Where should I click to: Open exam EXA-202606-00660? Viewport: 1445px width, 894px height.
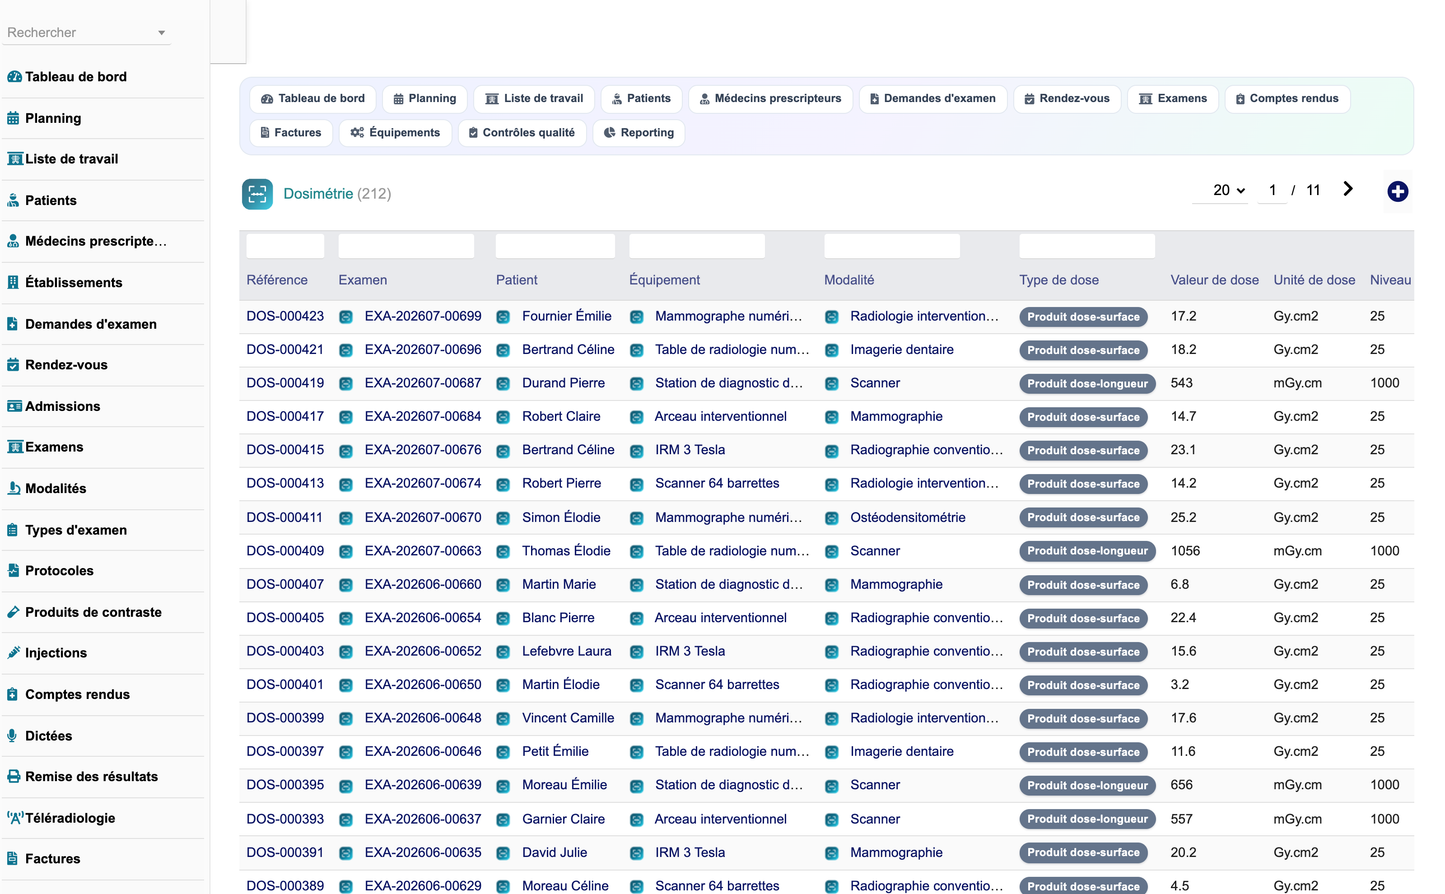423,584
